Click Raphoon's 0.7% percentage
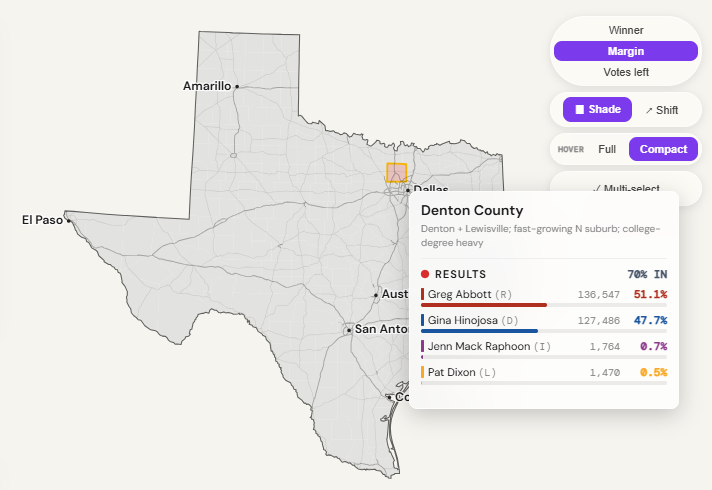The height and width of the screenshot is (490, 712). click(653, 346)
